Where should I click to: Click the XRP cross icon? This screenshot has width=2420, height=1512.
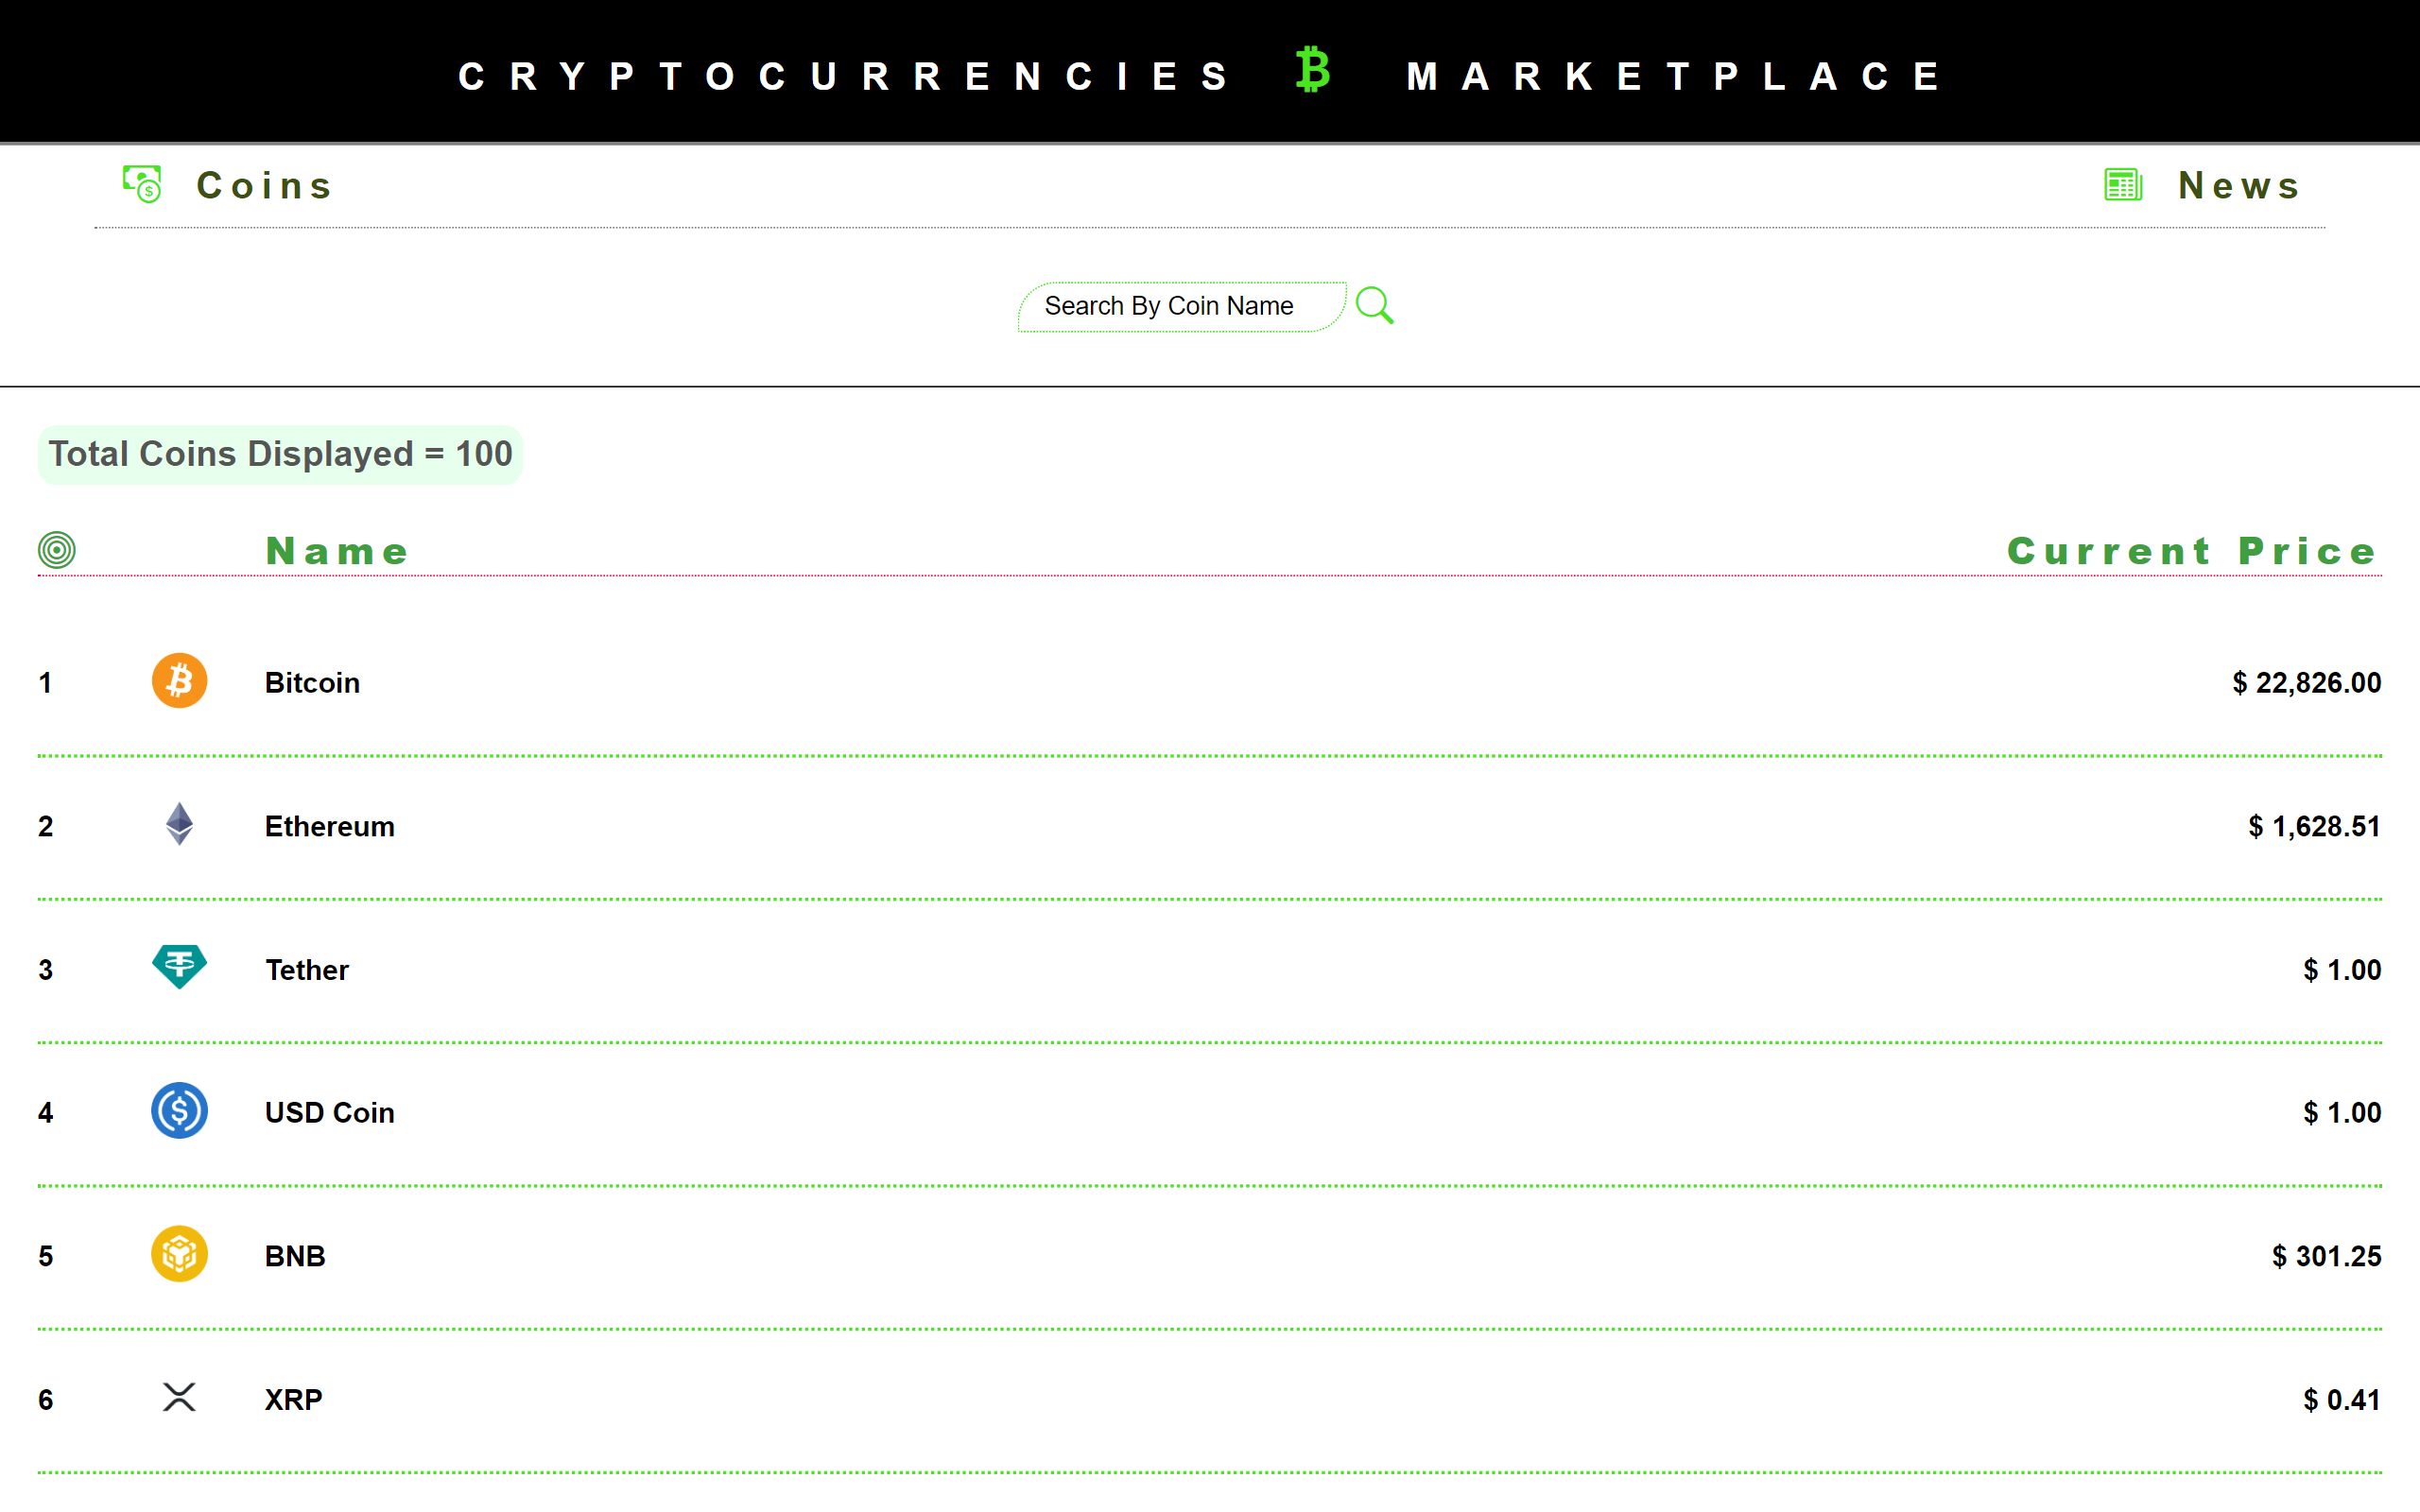[x=180, y=1397]
